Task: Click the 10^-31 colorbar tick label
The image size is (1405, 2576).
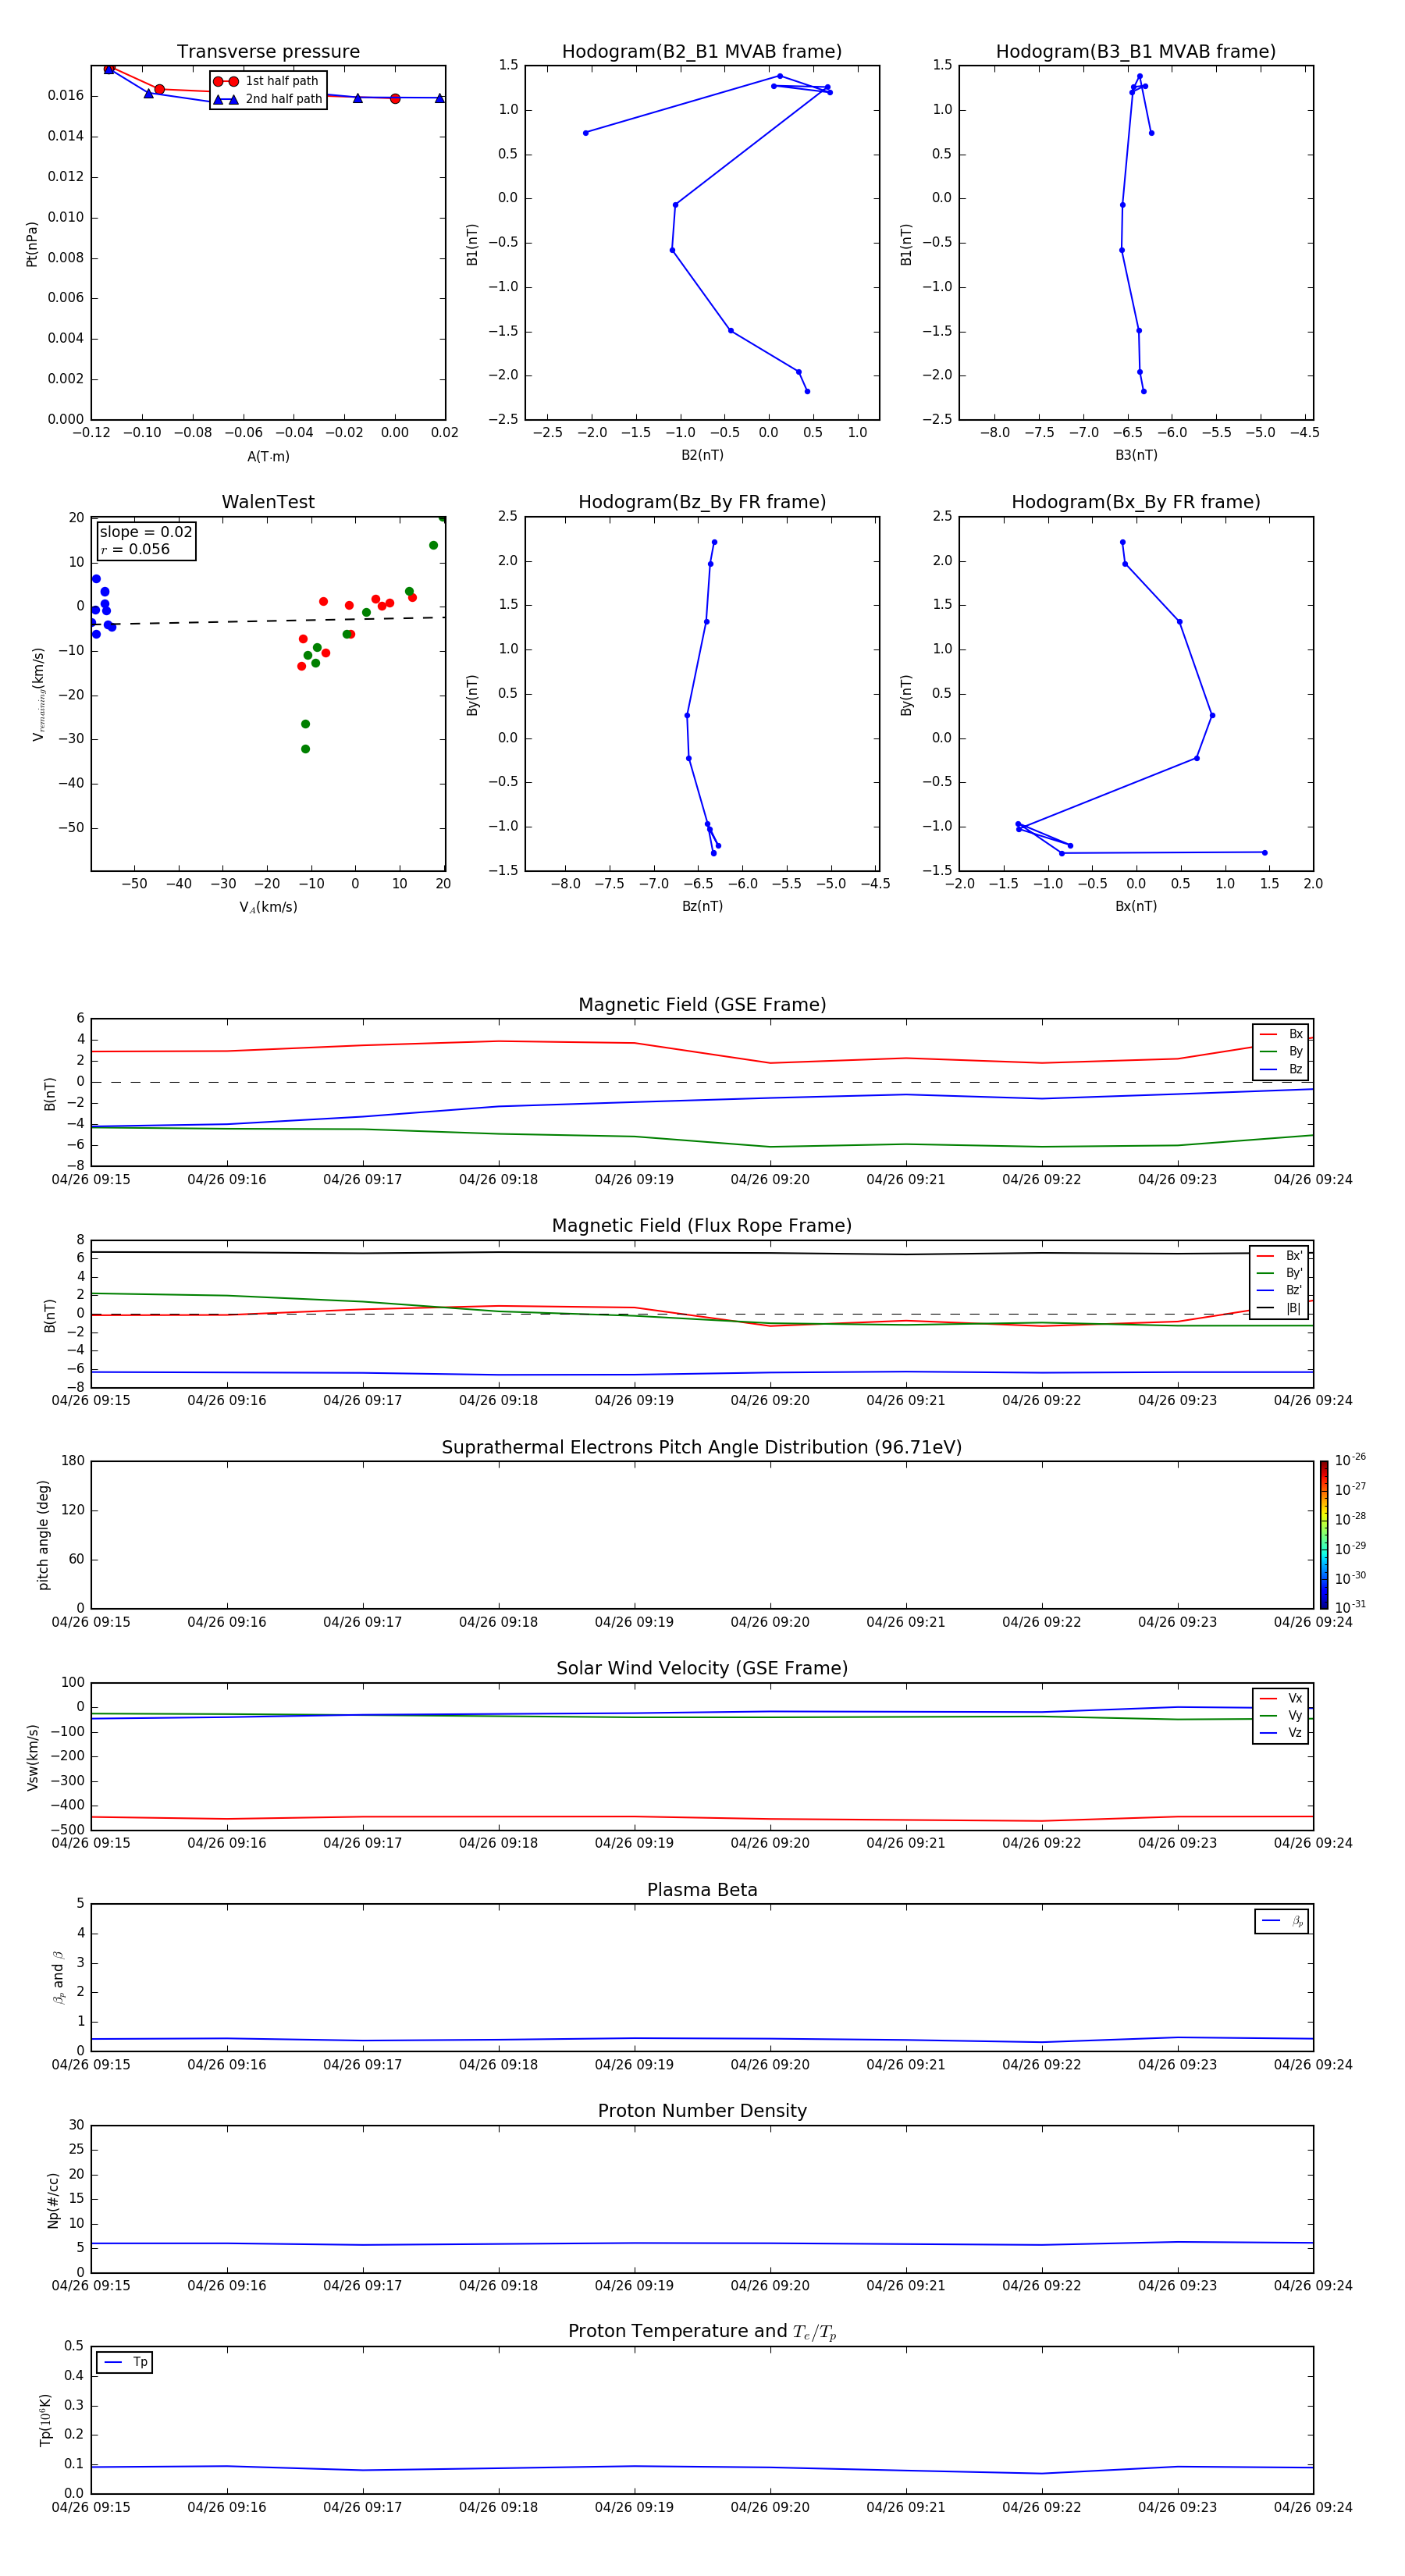Action: pyautogui.click(x=1350, y=1607)
